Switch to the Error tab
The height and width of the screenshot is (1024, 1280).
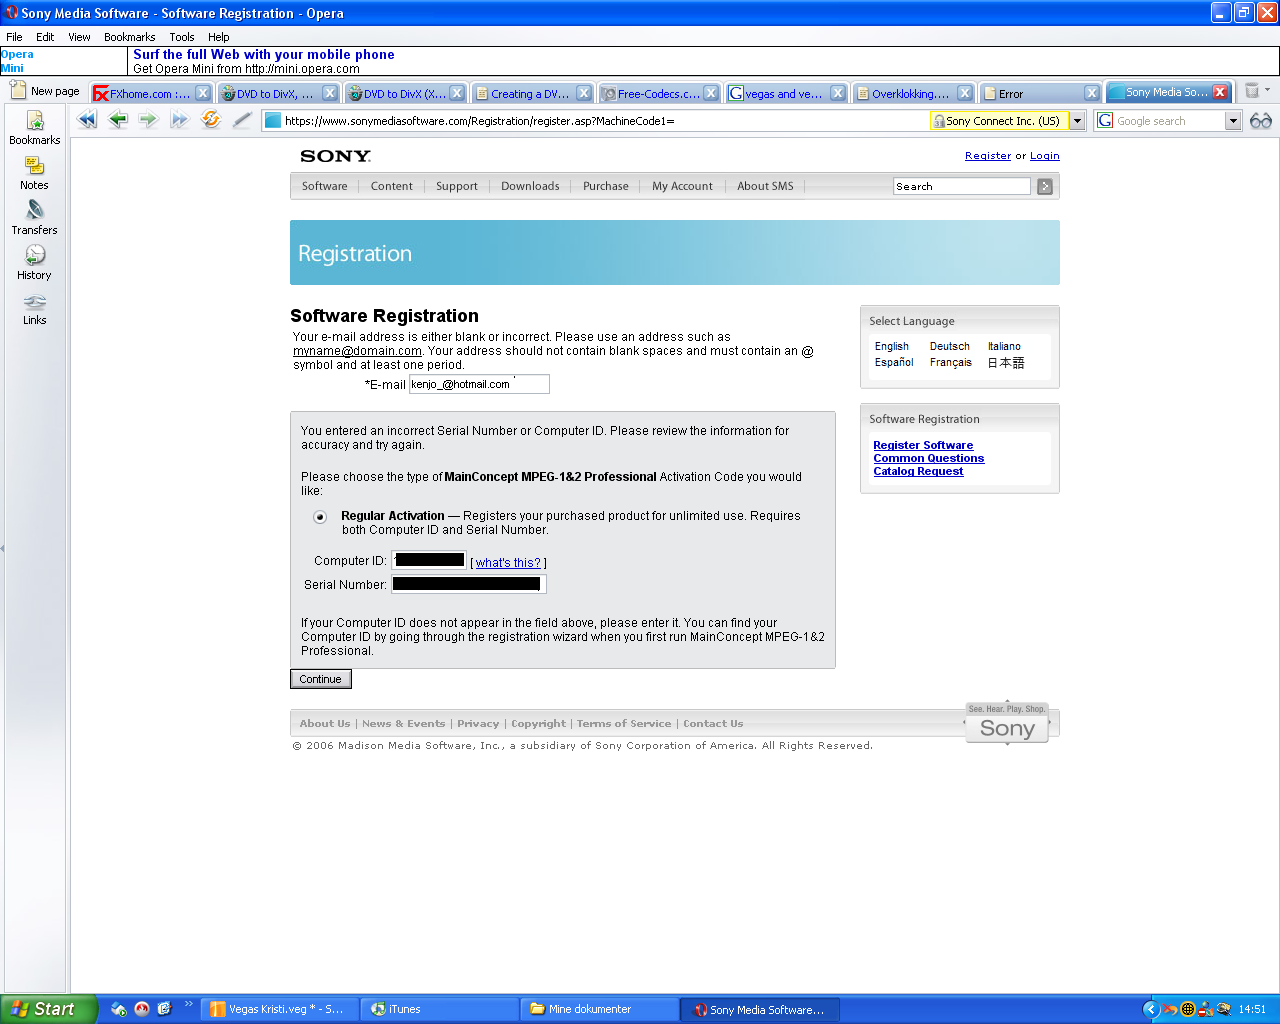pos(1040,93)
